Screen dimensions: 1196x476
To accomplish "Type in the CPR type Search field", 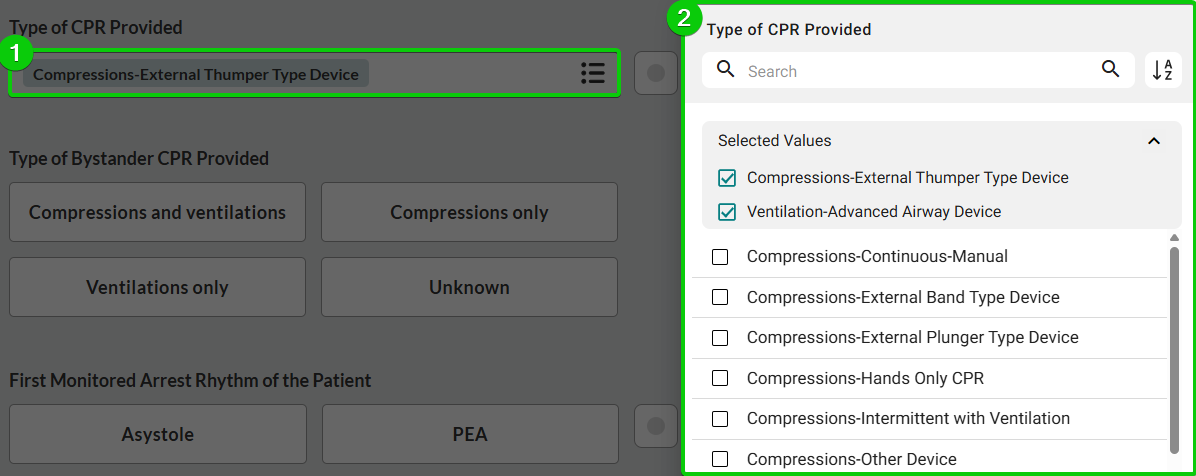I will tap(920, 71).
